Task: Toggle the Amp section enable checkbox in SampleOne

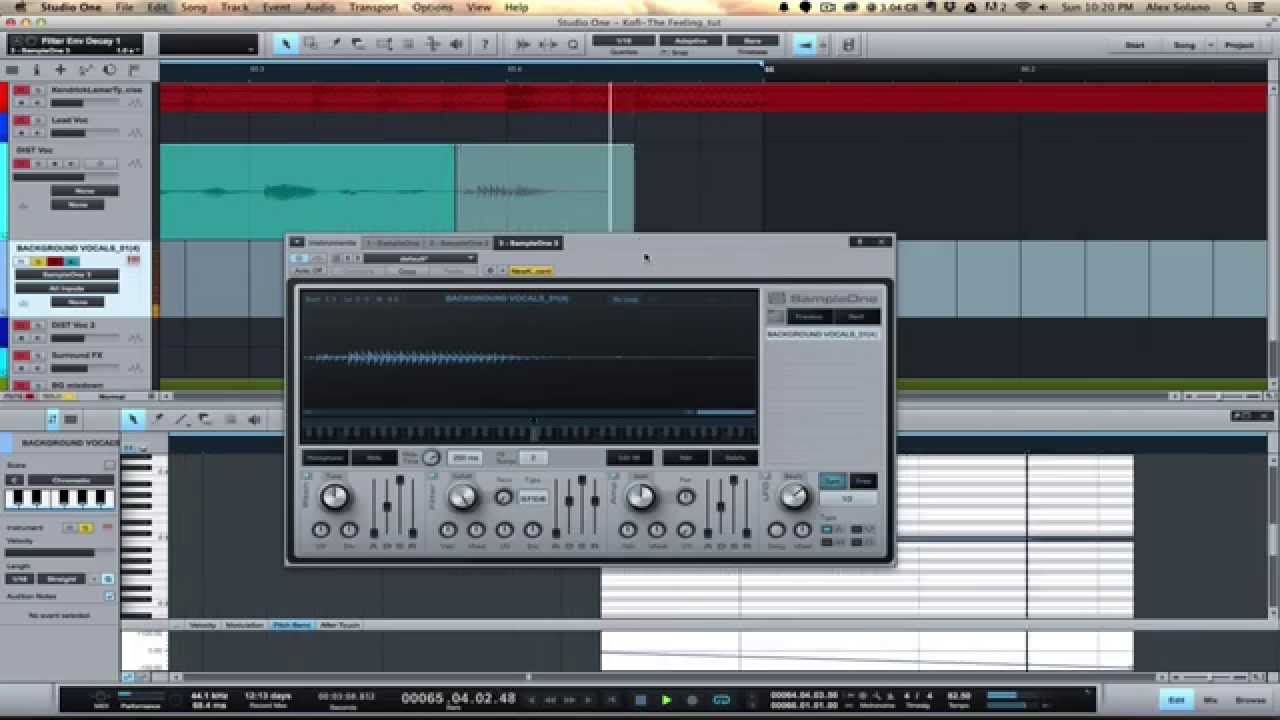Action: [613, 476]
